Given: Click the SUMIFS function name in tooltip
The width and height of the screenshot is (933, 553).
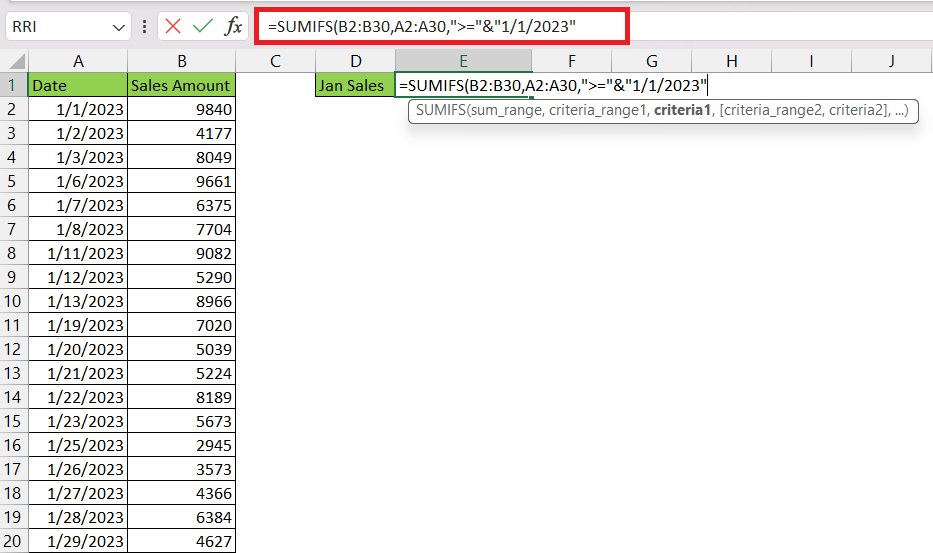Looking at the screenshot, I should (x=440, y=110).
